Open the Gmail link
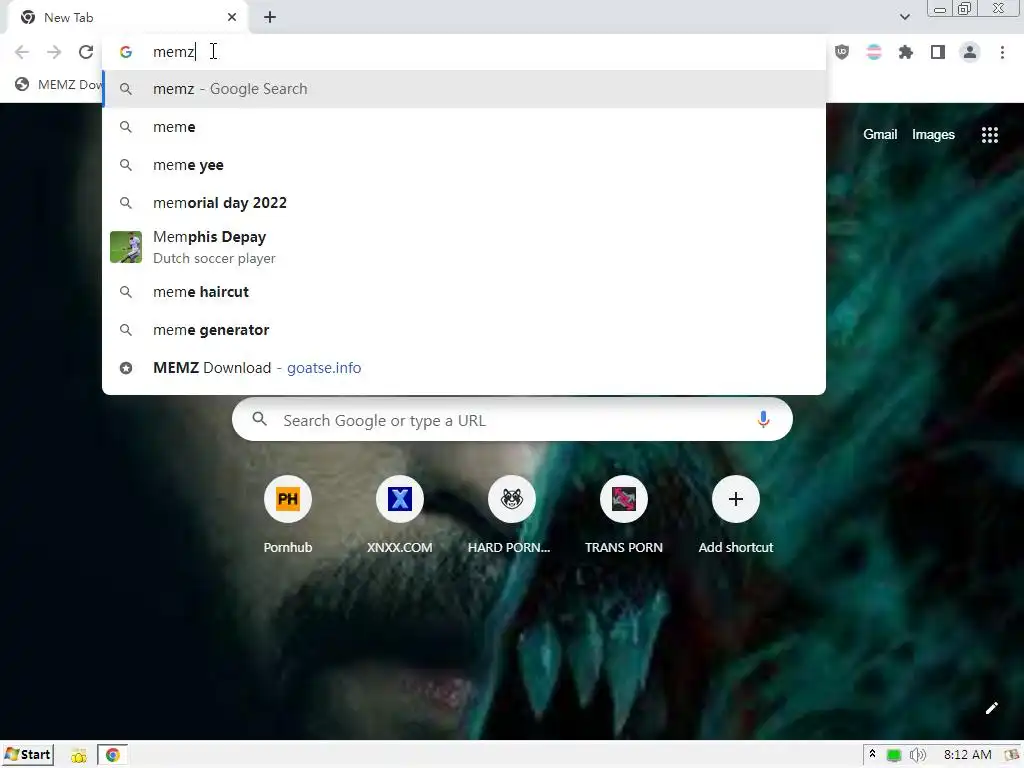Screen dimensions: 1024x768 tap(880, 135)
